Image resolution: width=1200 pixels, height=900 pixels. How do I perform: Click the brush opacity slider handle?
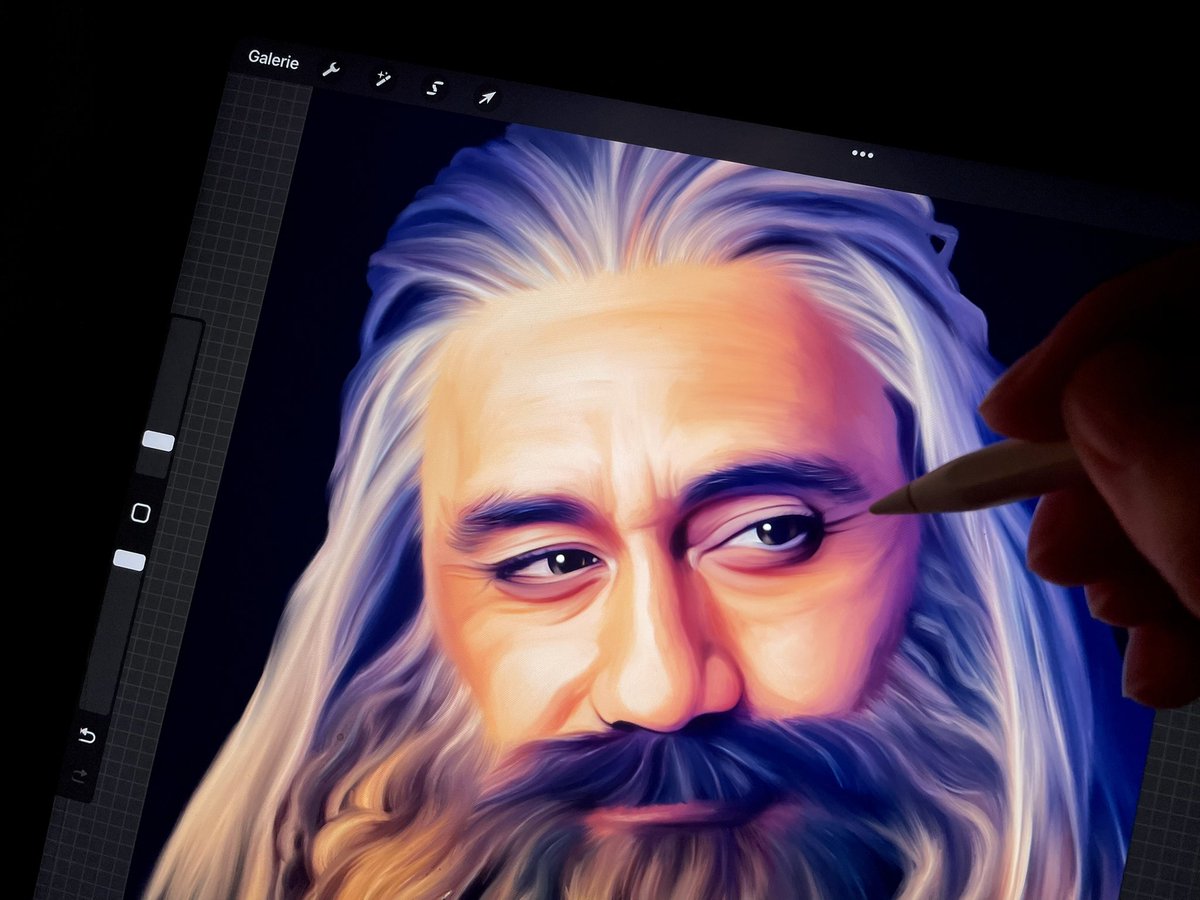coord(129,560)
